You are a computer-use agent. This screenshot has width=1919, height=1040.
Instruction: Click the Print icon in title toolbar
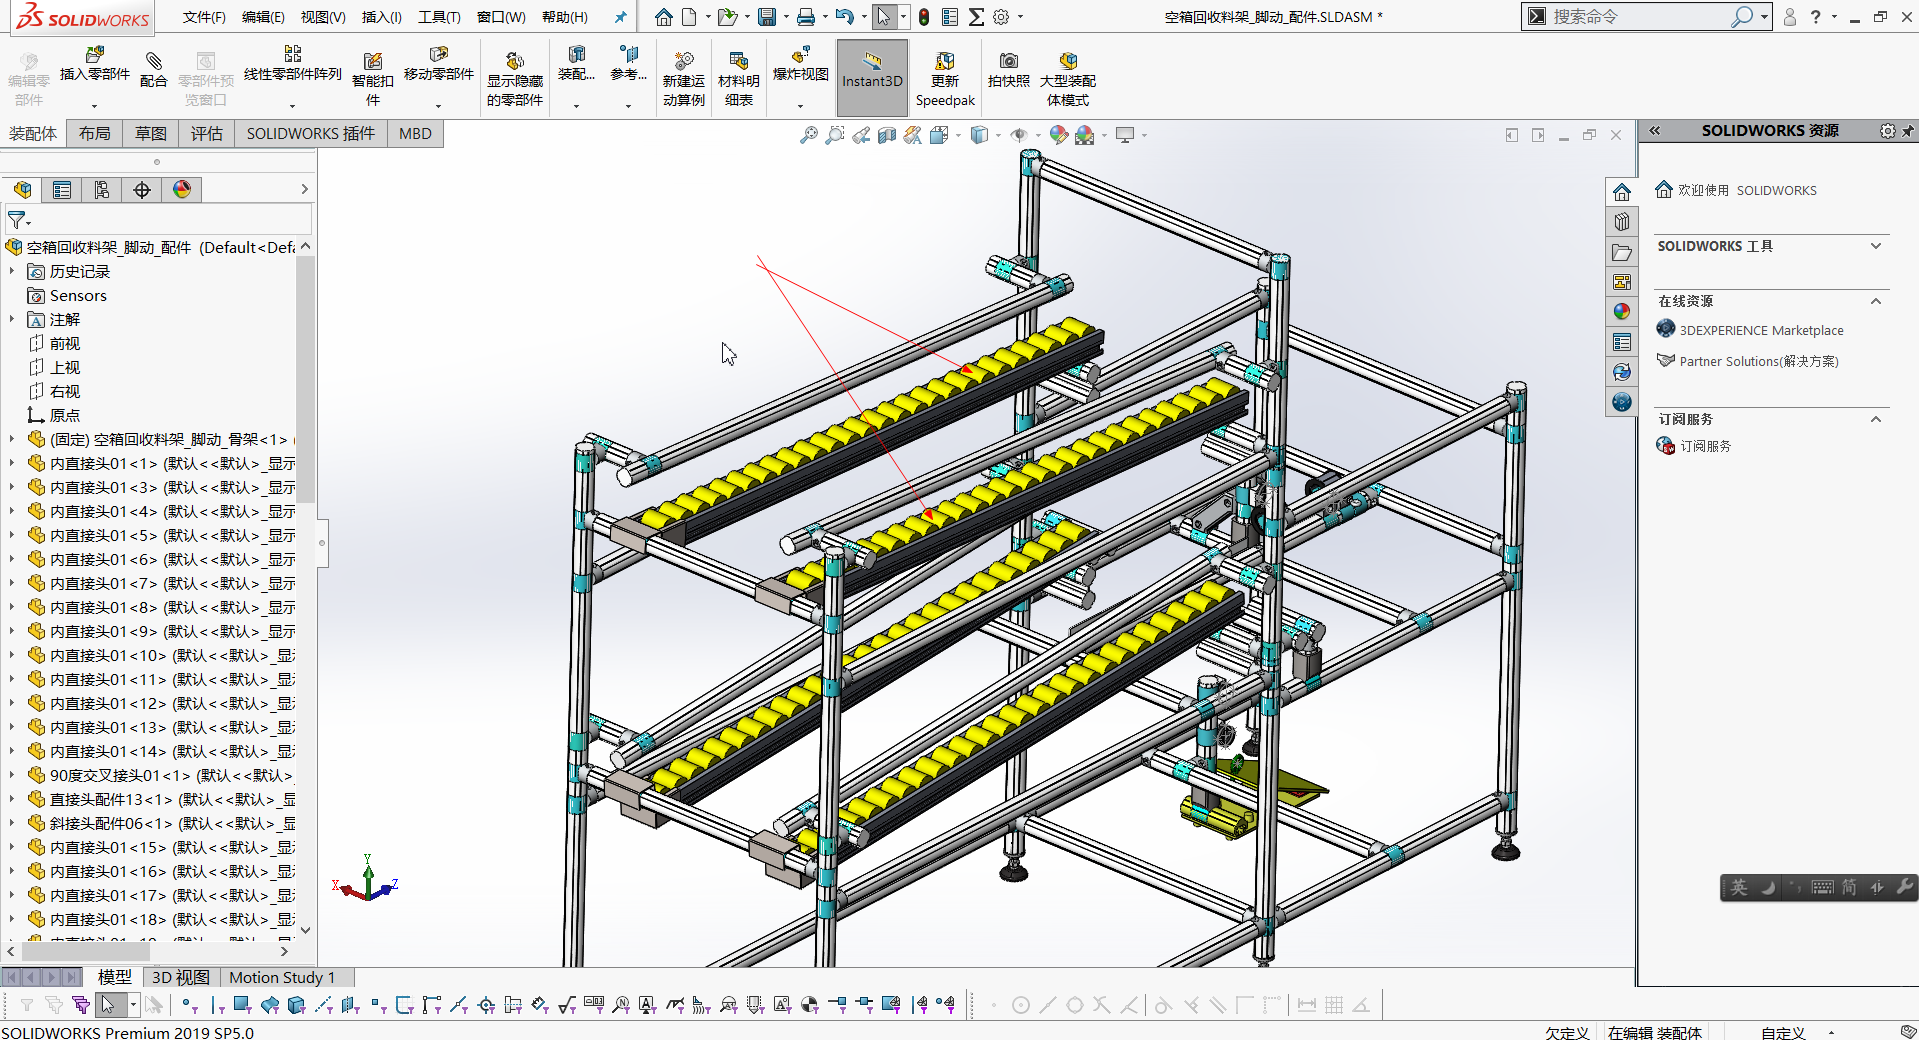806,17
